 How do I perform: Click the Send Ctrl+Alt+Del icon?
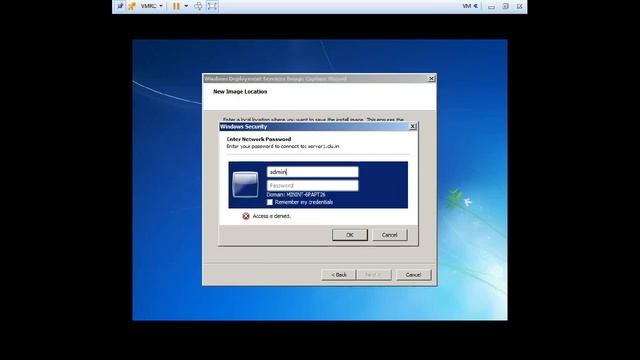point(198,6)
